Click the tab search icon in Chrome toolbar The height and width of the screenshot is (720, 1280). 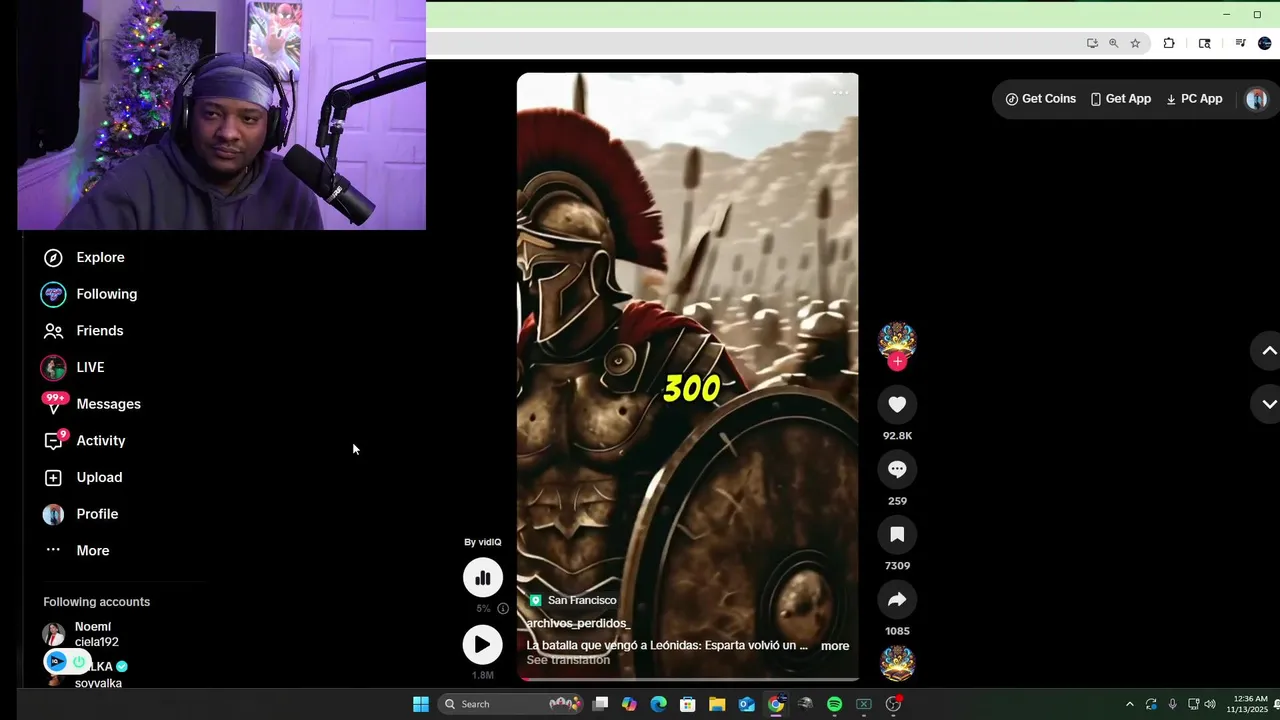click(x=1204, y=43)
